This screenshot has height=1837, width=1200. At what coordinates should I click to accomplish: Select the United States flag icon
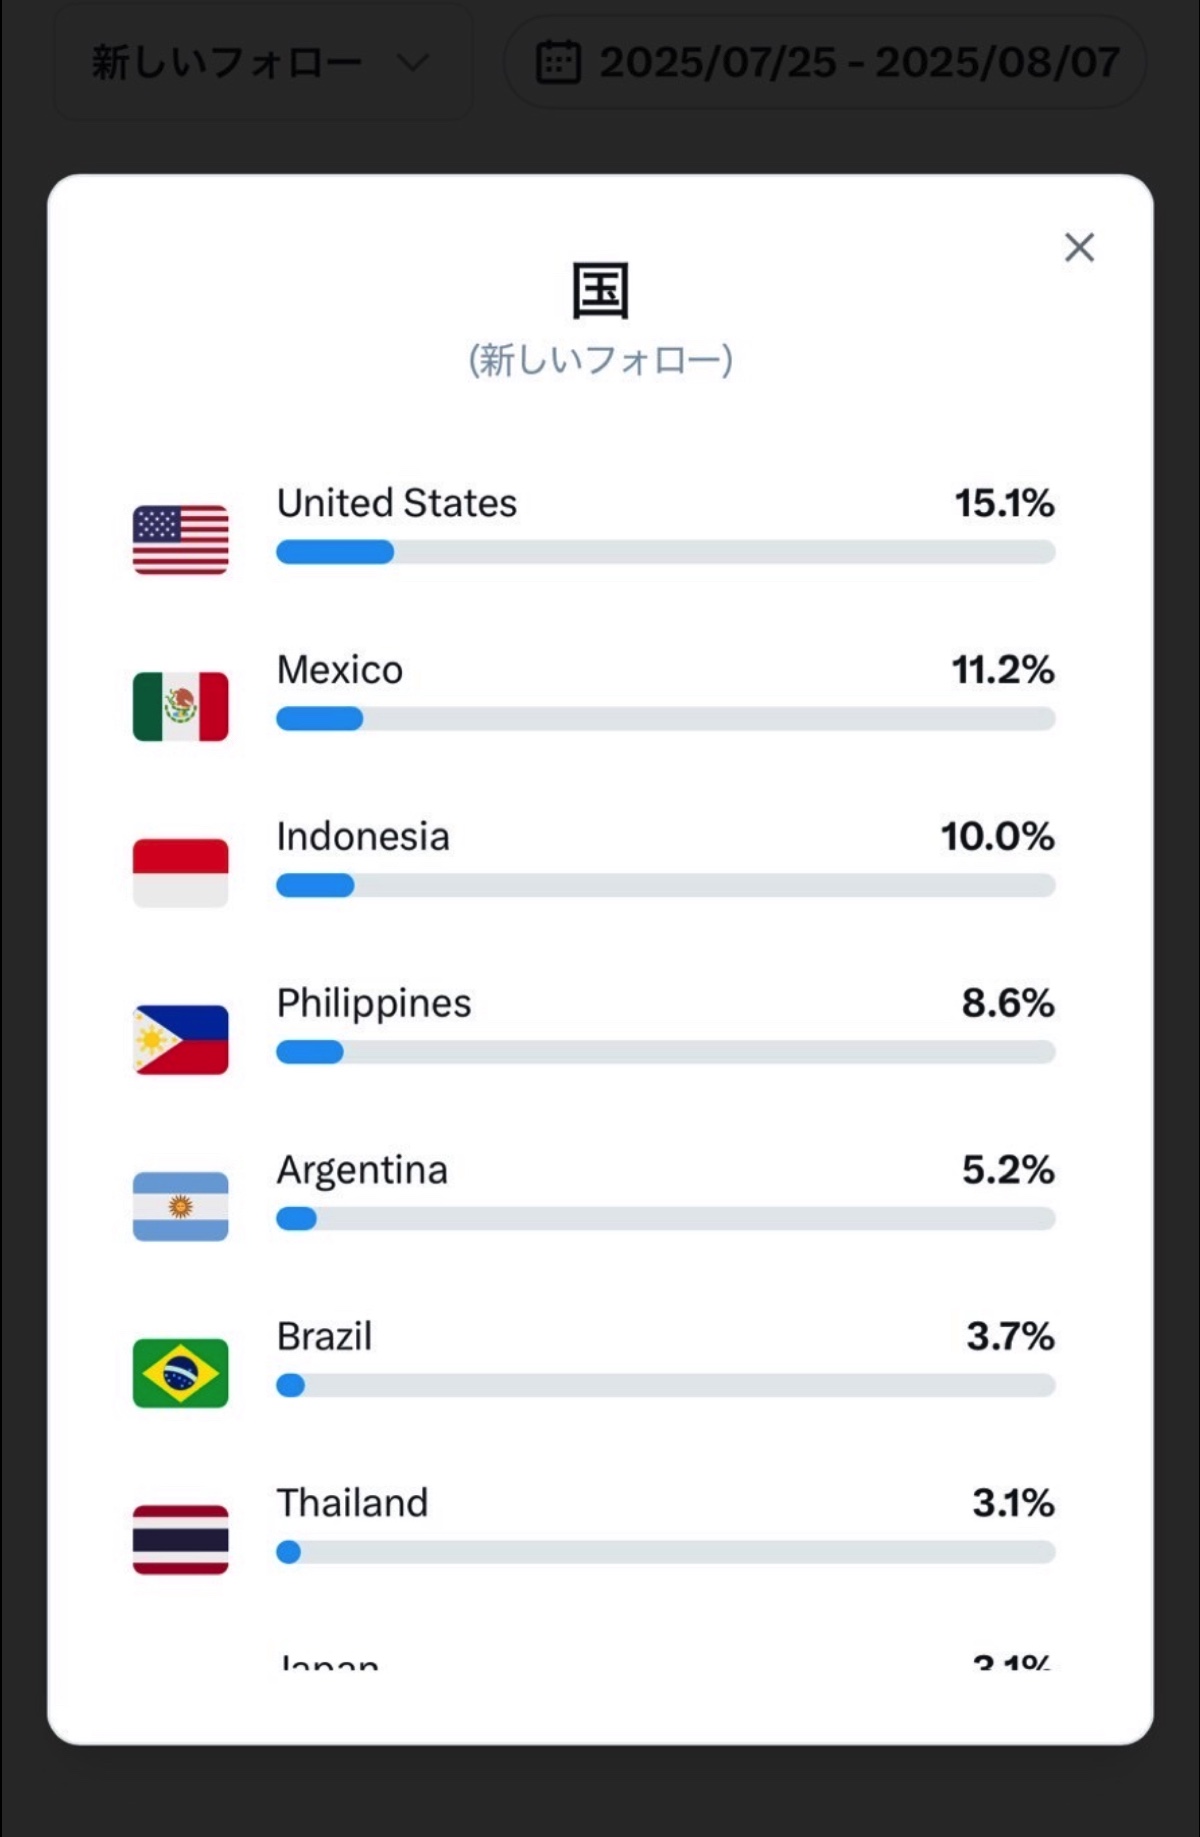(180, 540)
